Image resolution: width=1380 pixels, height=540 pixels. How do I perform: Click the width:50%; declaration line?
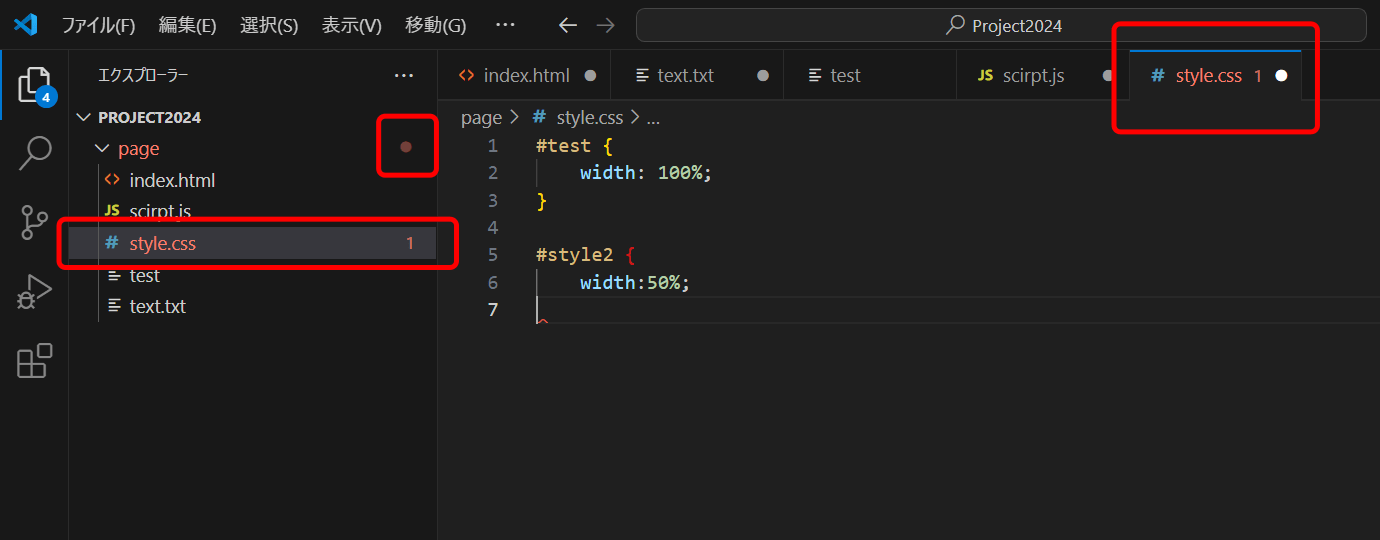click(x=635, y=283)
